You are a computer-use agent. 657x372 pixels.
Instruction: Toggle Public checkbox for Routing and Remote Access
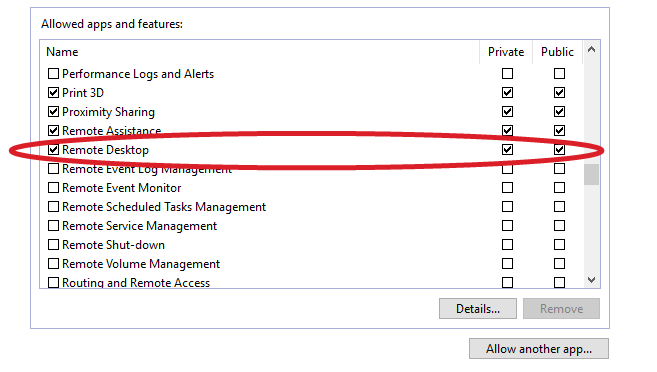pyautogui.click(x=559, y=282)
